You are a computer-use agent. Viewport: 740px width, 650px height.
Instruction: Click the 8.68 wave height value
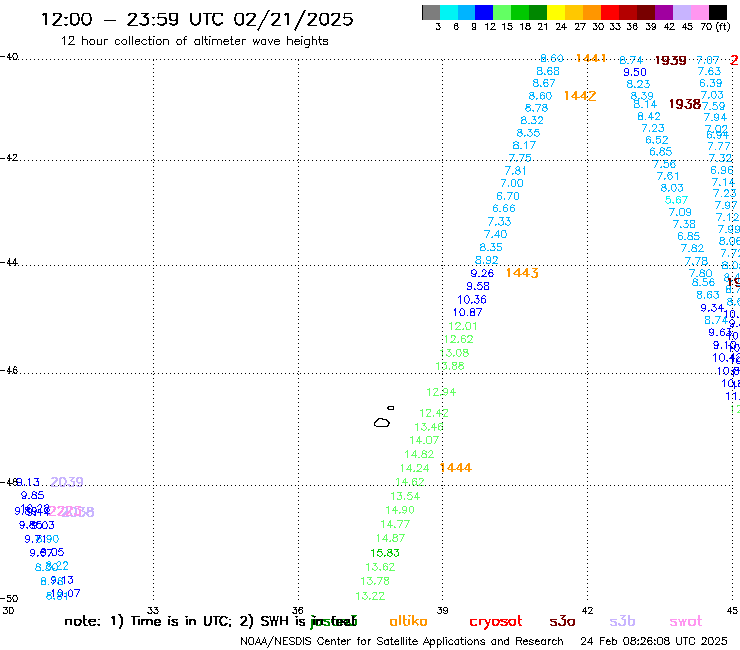548,71
